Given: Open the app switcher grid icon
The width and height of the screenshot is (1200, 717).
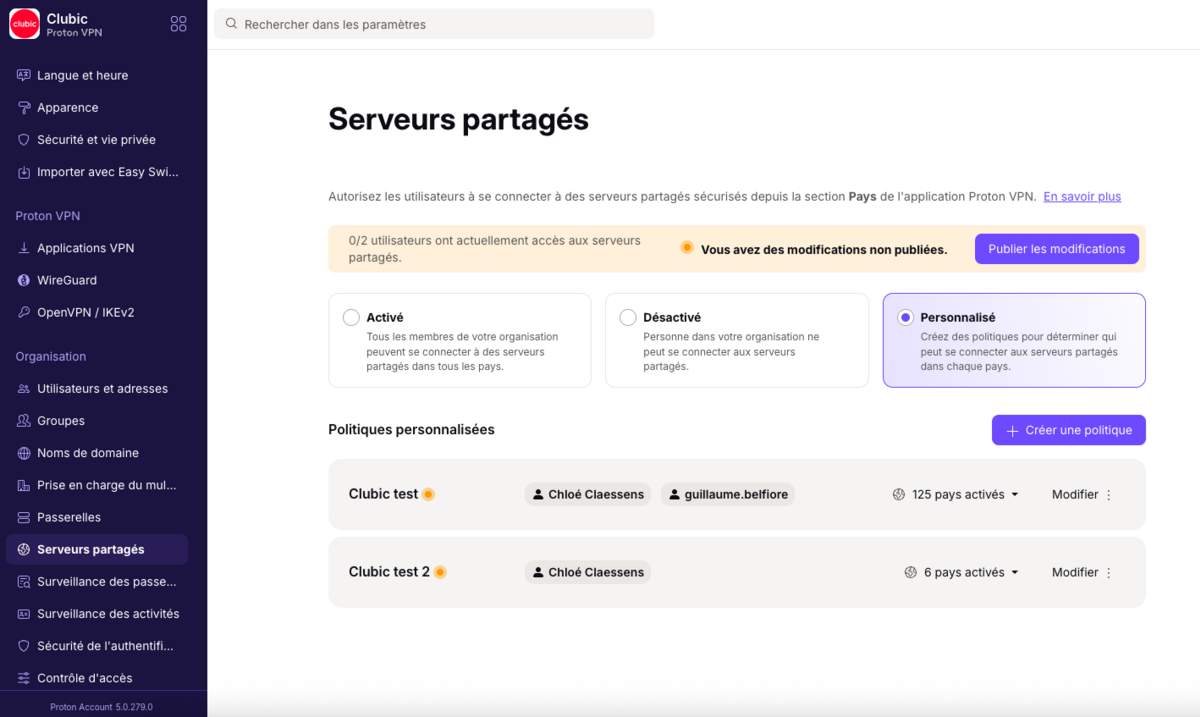Looking at the screenshot, I should pos(179,24).
